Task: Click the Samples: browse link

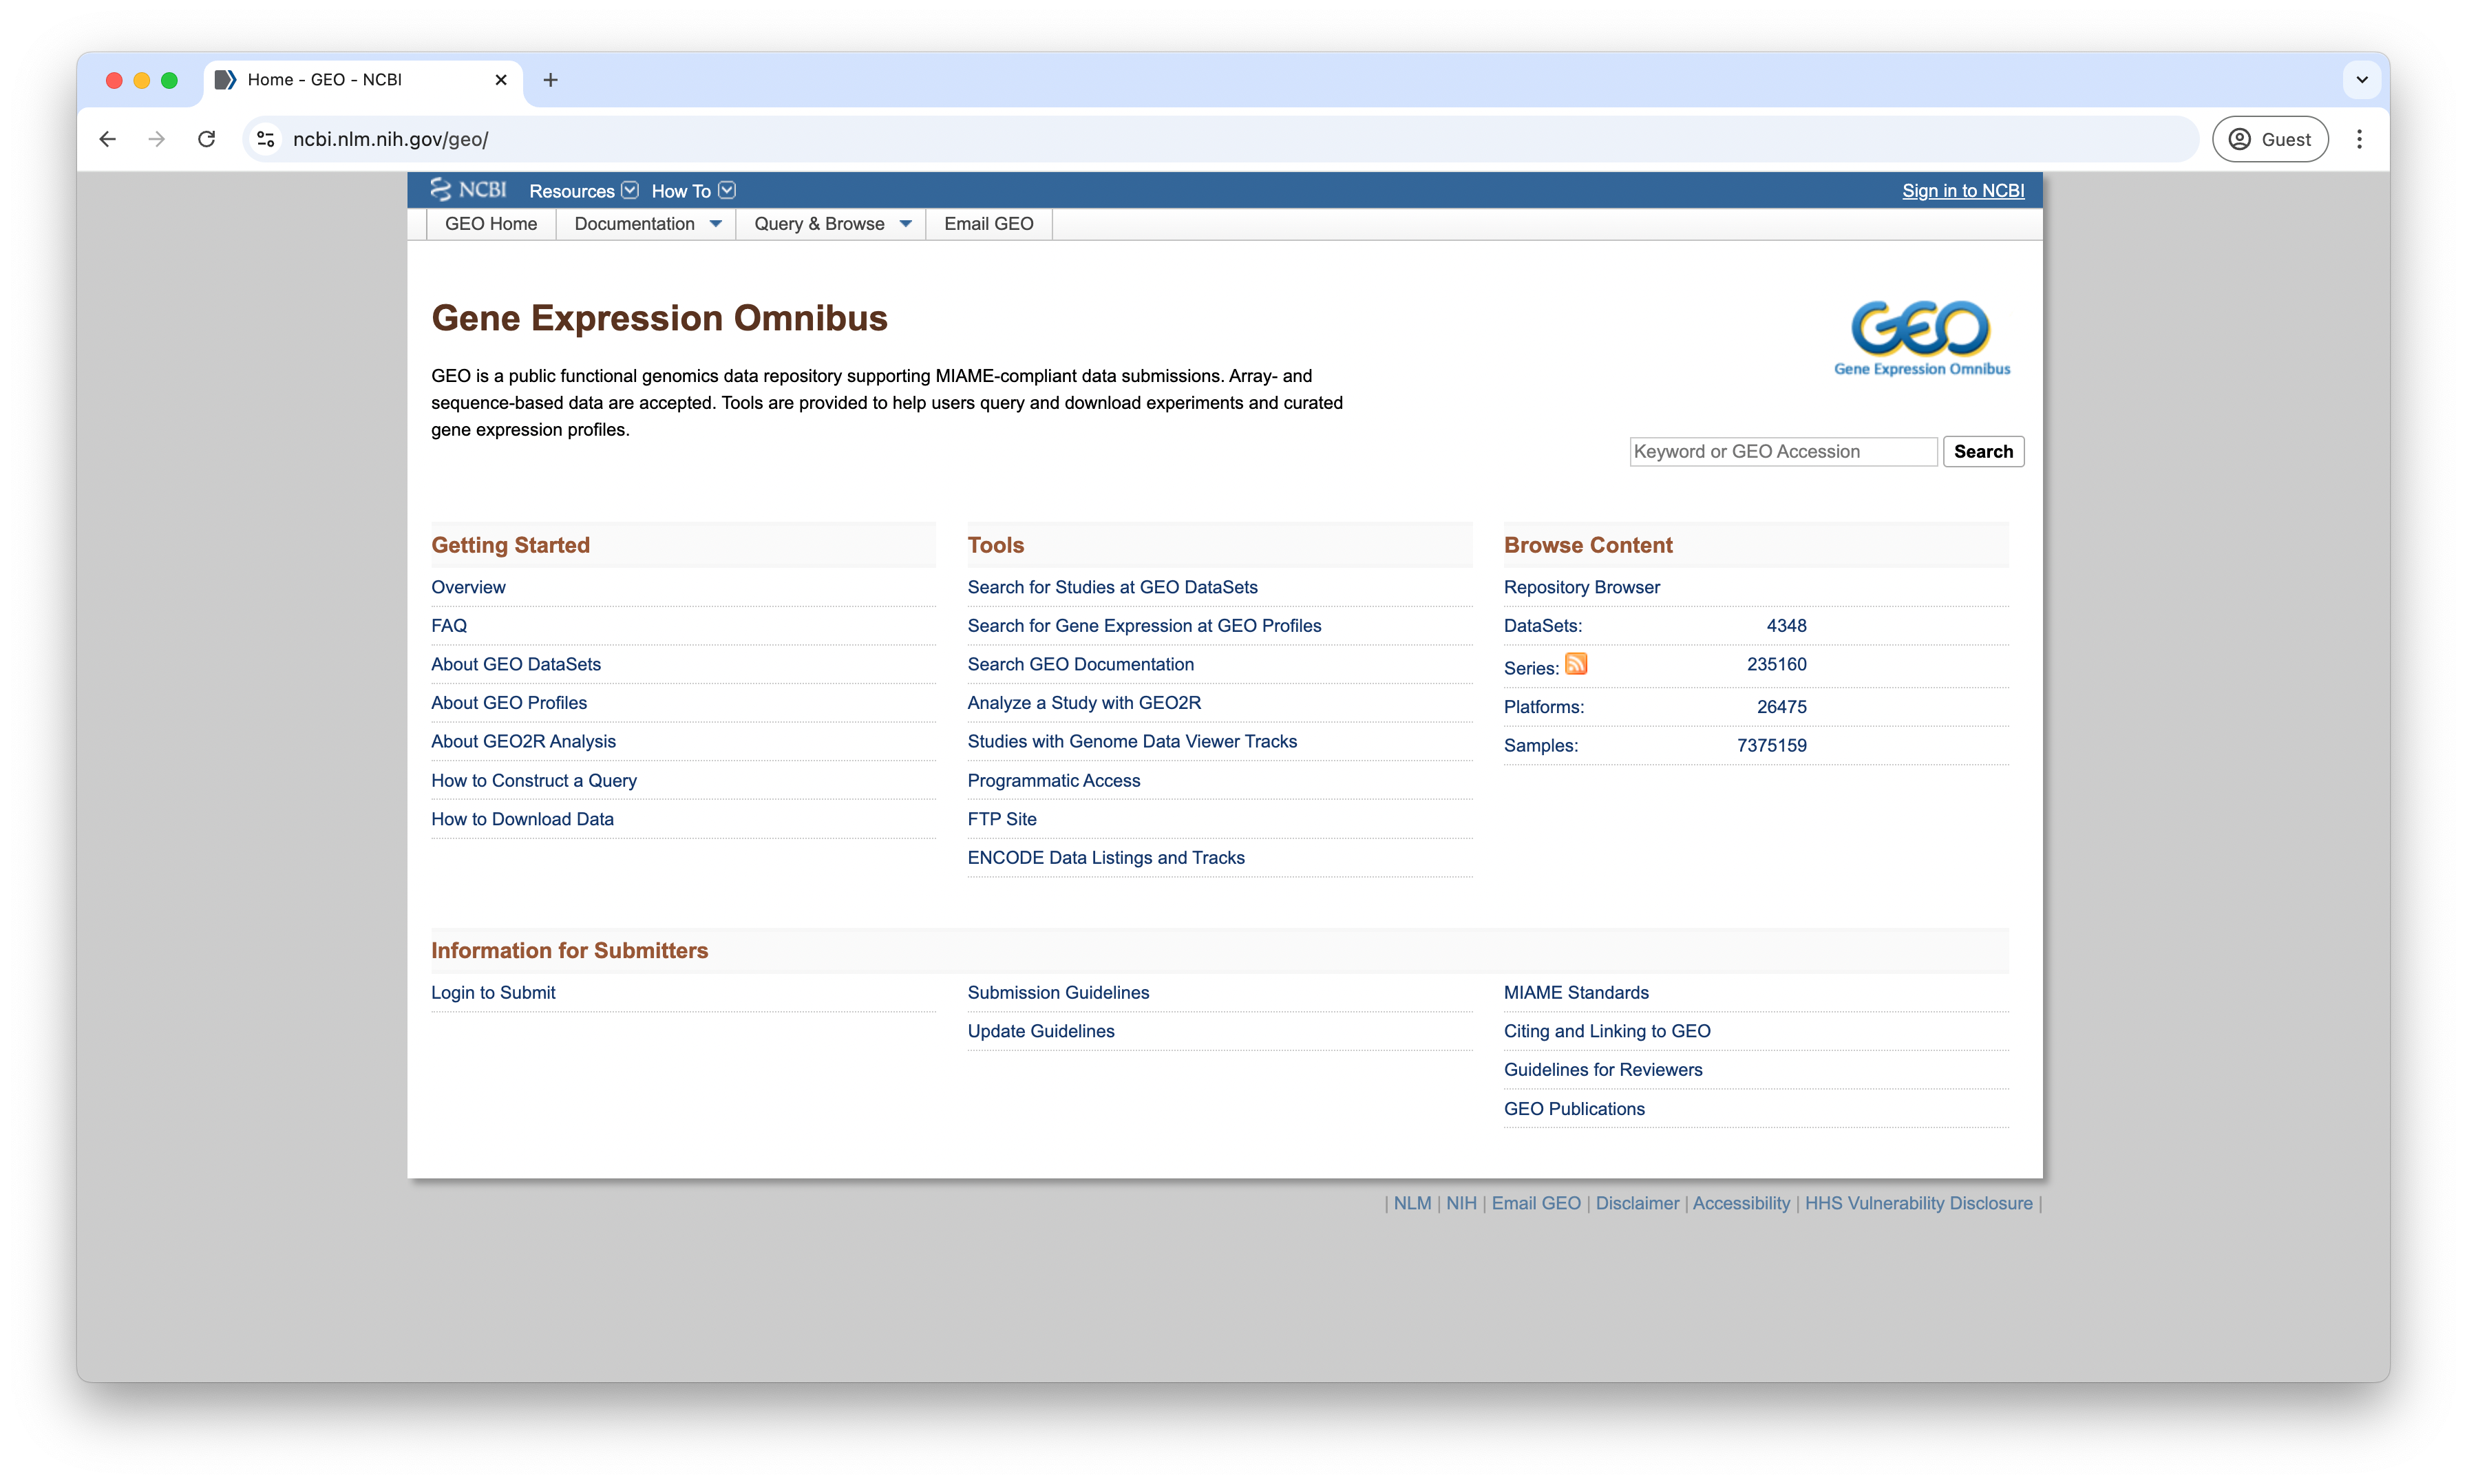Action: 1540,746
